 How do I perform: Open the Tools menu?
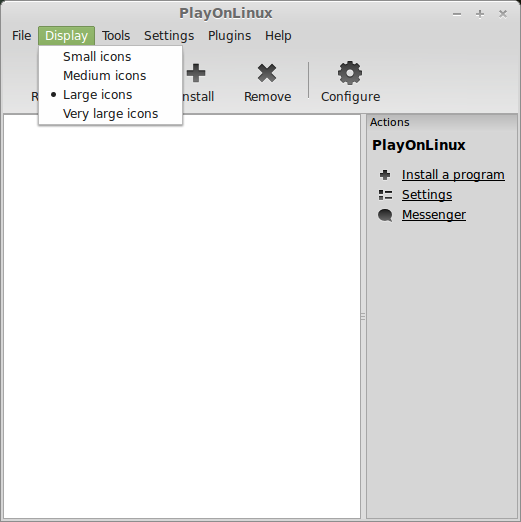click(116, 36)
